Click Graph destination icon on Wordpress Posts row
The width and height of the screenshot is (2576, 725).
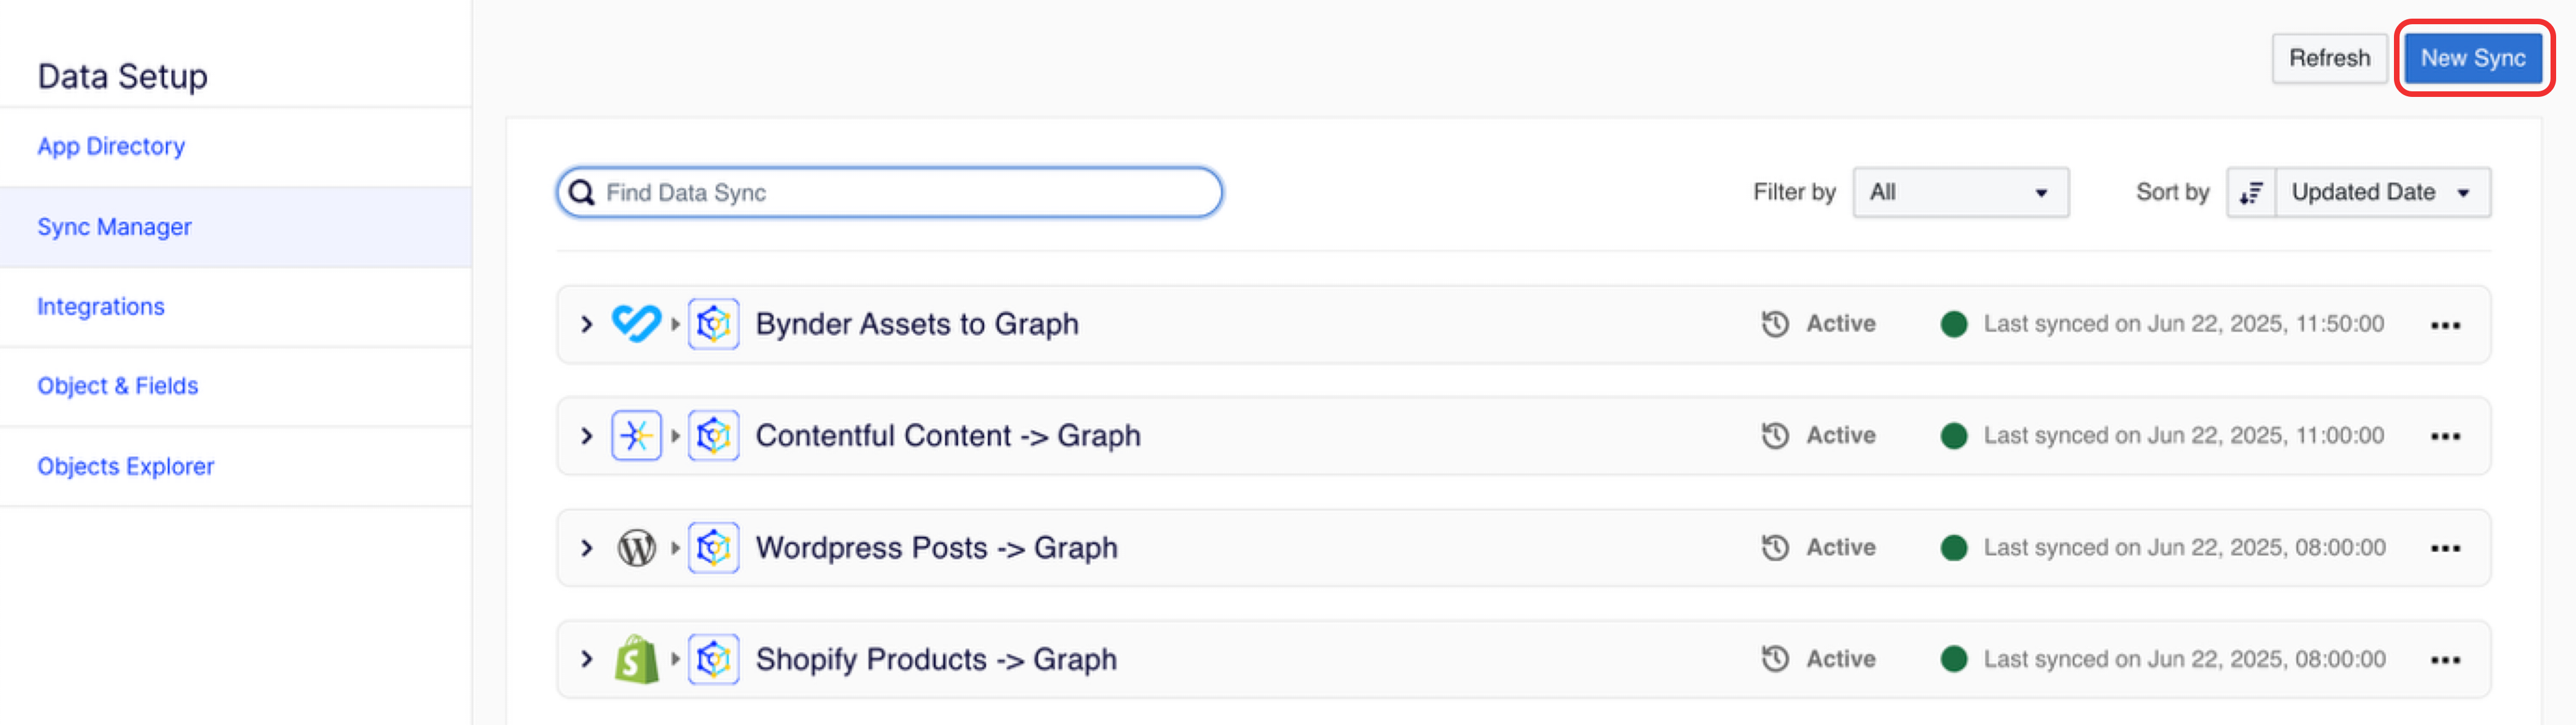[714, 548]
